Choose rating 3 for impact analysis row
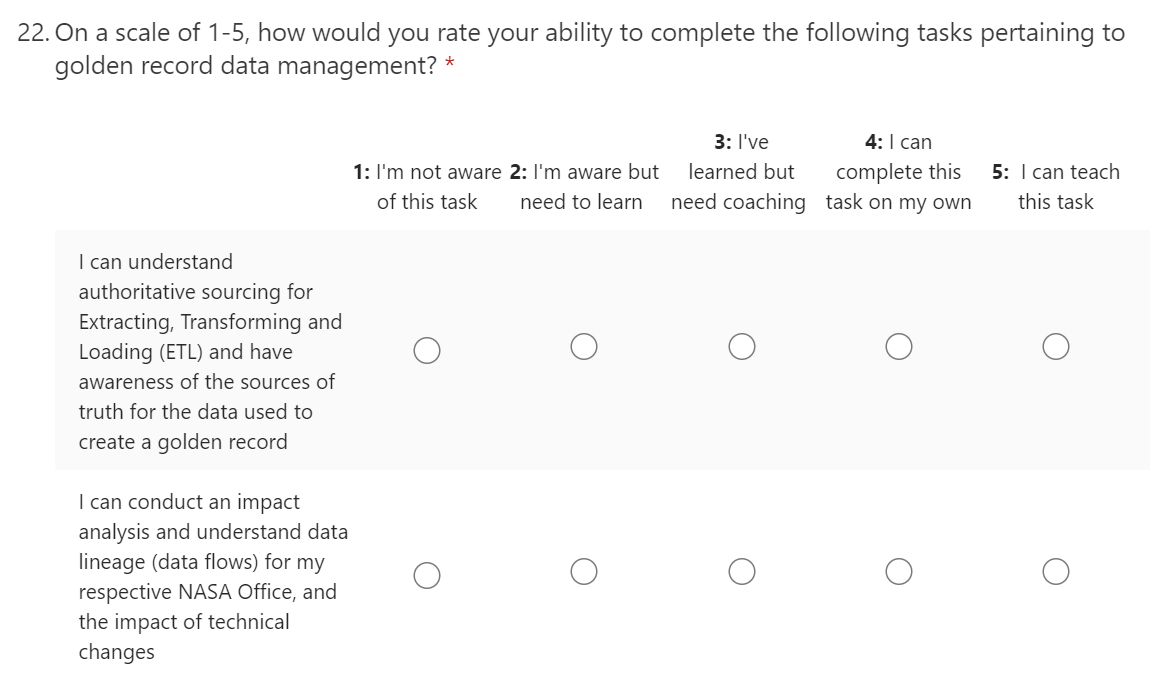The width and height of the screenshot is (1152, 684). [x=741, y=571]
